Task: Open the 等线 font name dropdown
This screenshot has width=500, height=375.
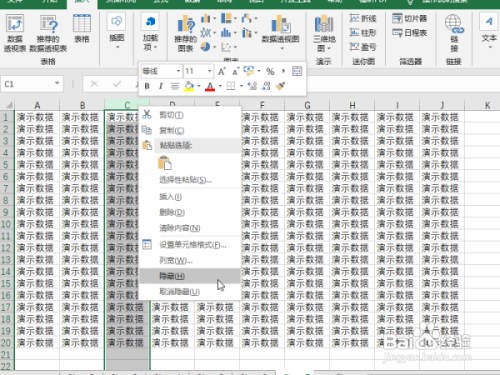Action: (178, 71)
